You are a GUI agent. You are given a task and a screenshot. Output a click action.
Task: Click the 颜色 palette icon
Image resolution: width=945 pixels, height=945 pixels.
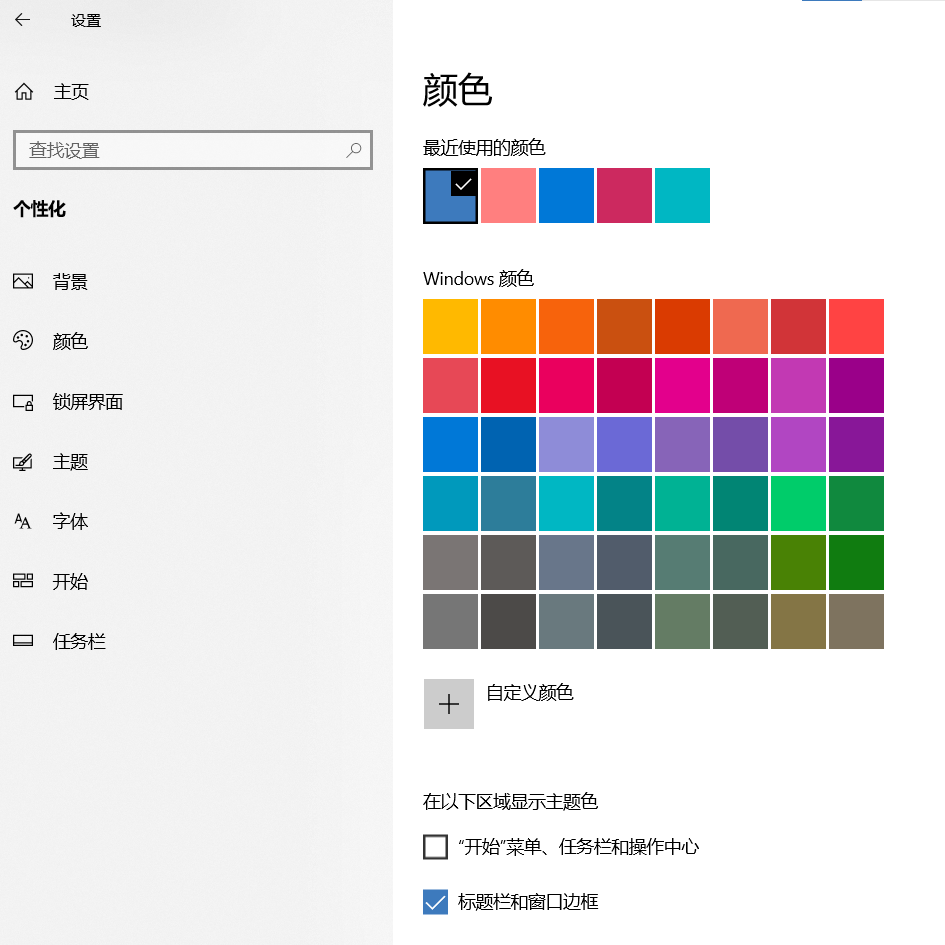click(23, 341)
